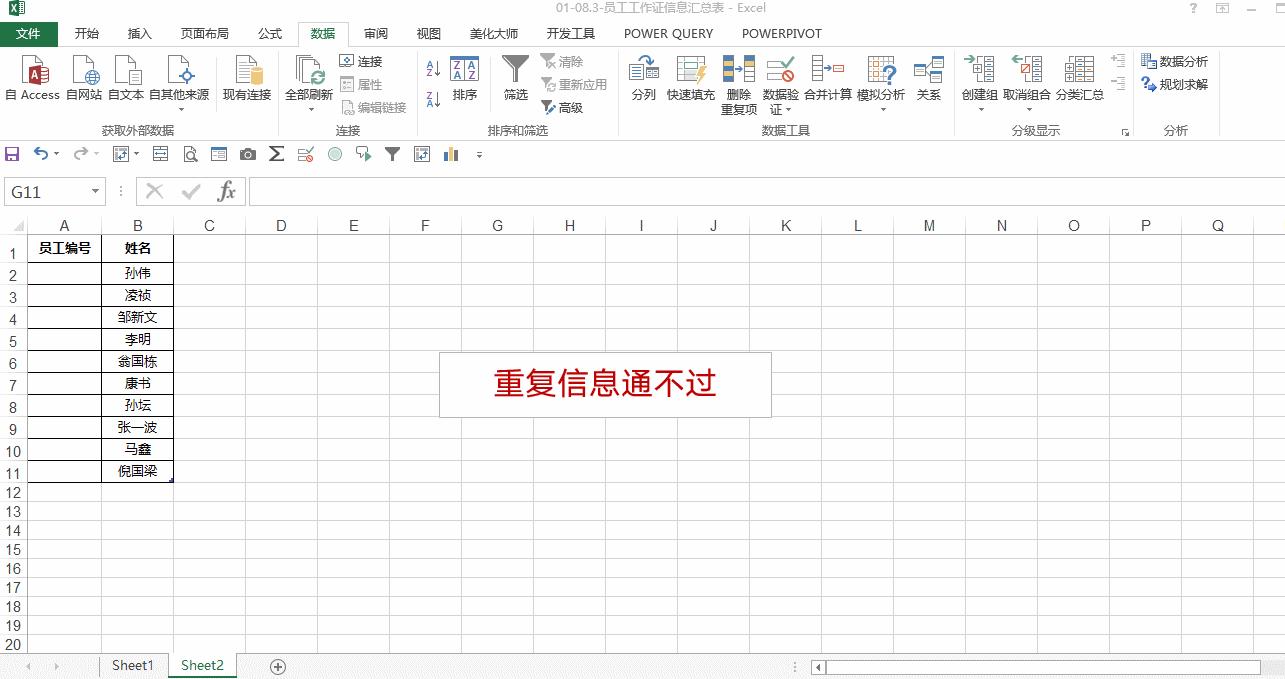Click the From Text (自文本) icon

pos(126,71)
